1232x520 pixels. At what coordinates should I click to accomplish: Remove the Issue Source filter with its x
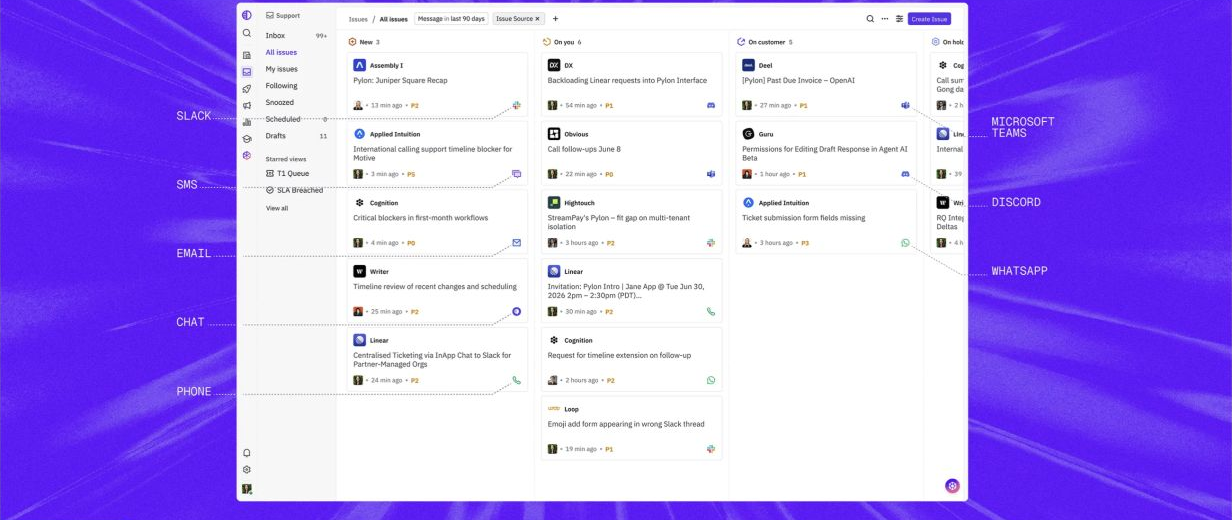(537, 19)
